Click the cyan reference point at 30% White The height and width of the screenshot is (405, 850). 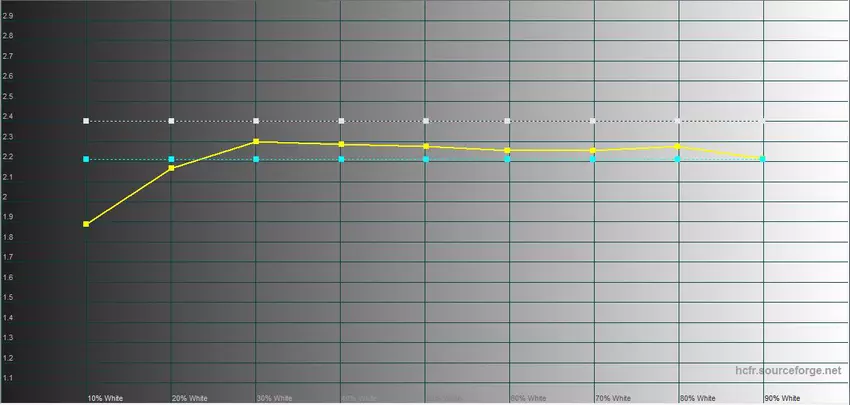(x=257, y=159)
